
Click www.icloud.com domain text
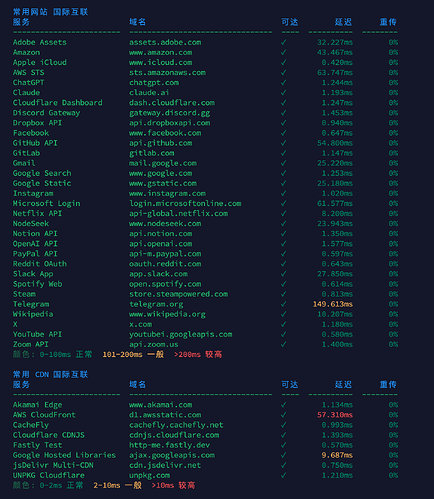161,62
